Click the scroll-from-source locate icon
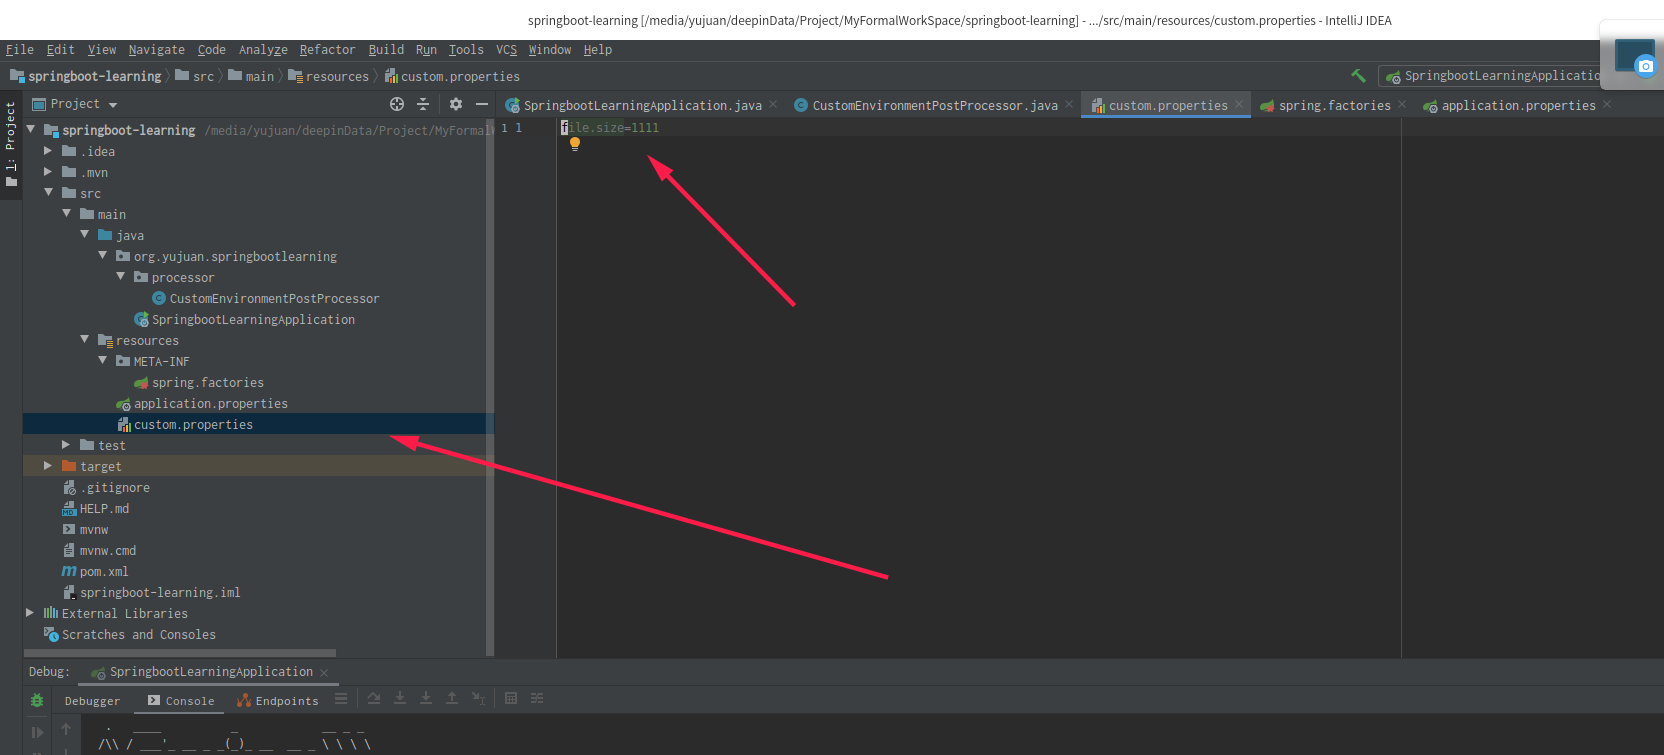The height and width of the screenshot is (755, 1664). (397, 104)
